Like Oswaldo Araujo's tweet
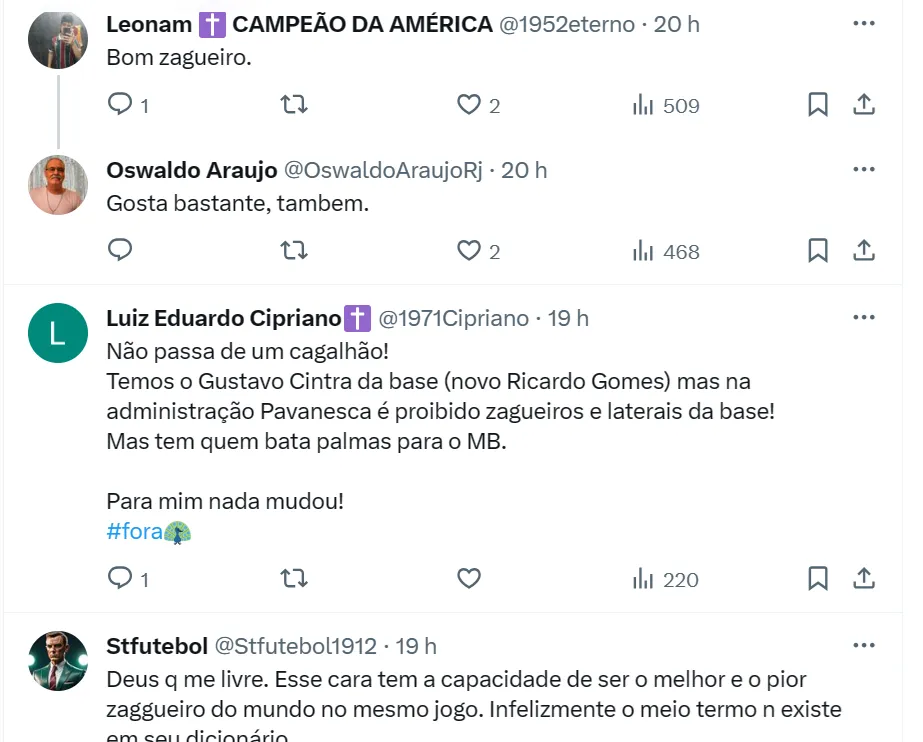This screenshot has height=742, width=923. tap(469, 250)
